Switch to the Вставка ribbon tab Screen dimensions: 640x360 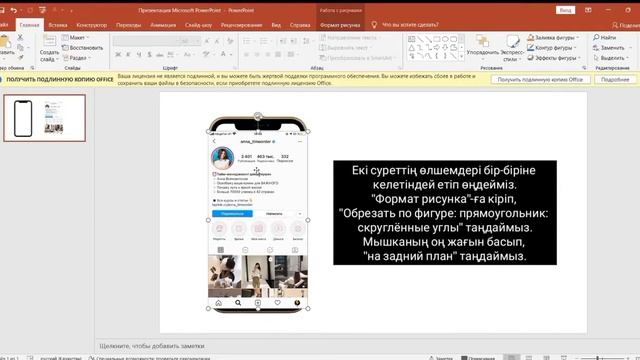pos(58,25)
